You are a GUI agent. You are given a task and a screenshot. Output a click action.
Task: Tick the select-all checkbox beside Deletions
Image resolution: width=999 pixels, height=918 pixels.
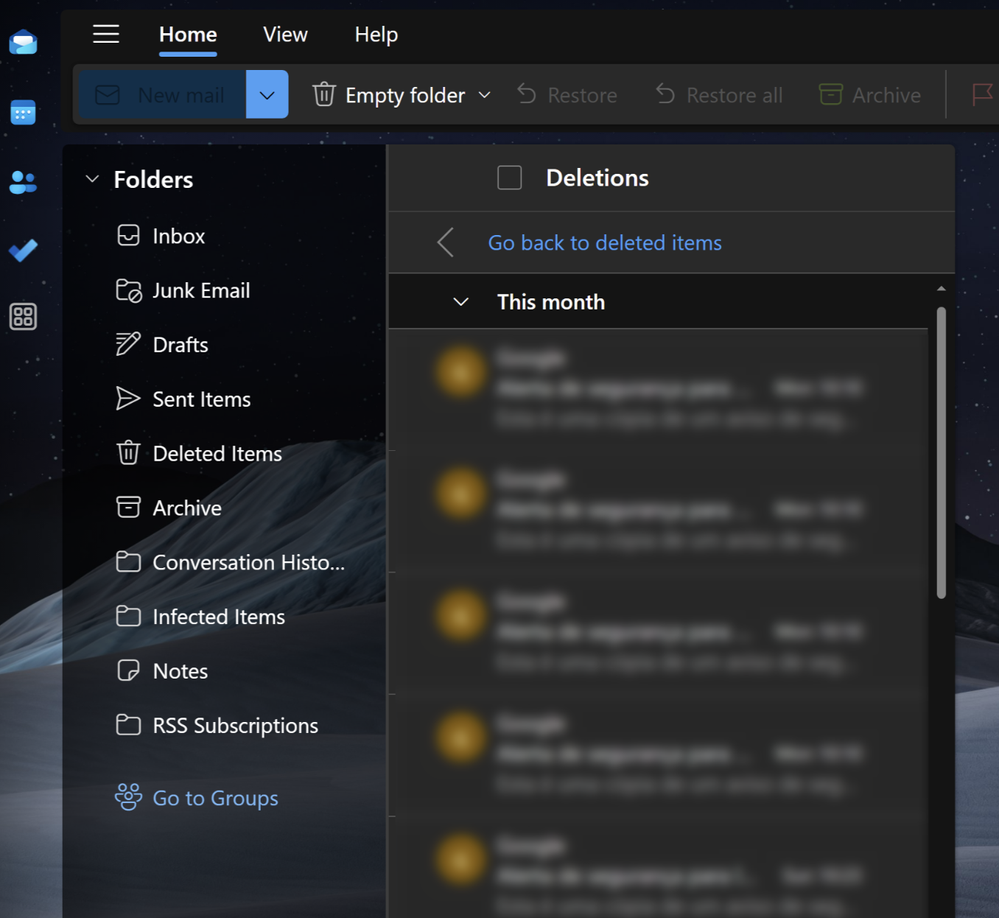pos(510,178)
